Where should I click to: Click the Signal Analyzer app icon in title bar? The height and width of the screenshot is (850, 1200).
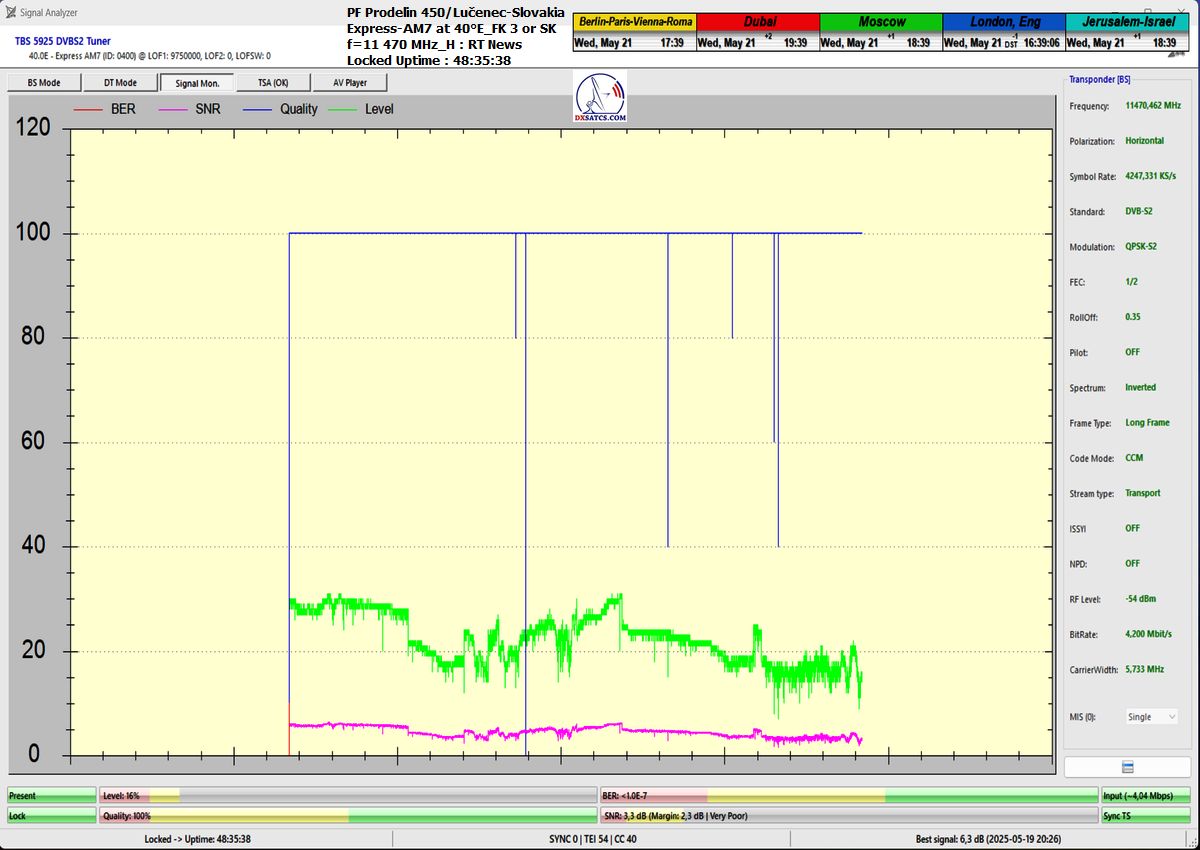tap(11, 12)
